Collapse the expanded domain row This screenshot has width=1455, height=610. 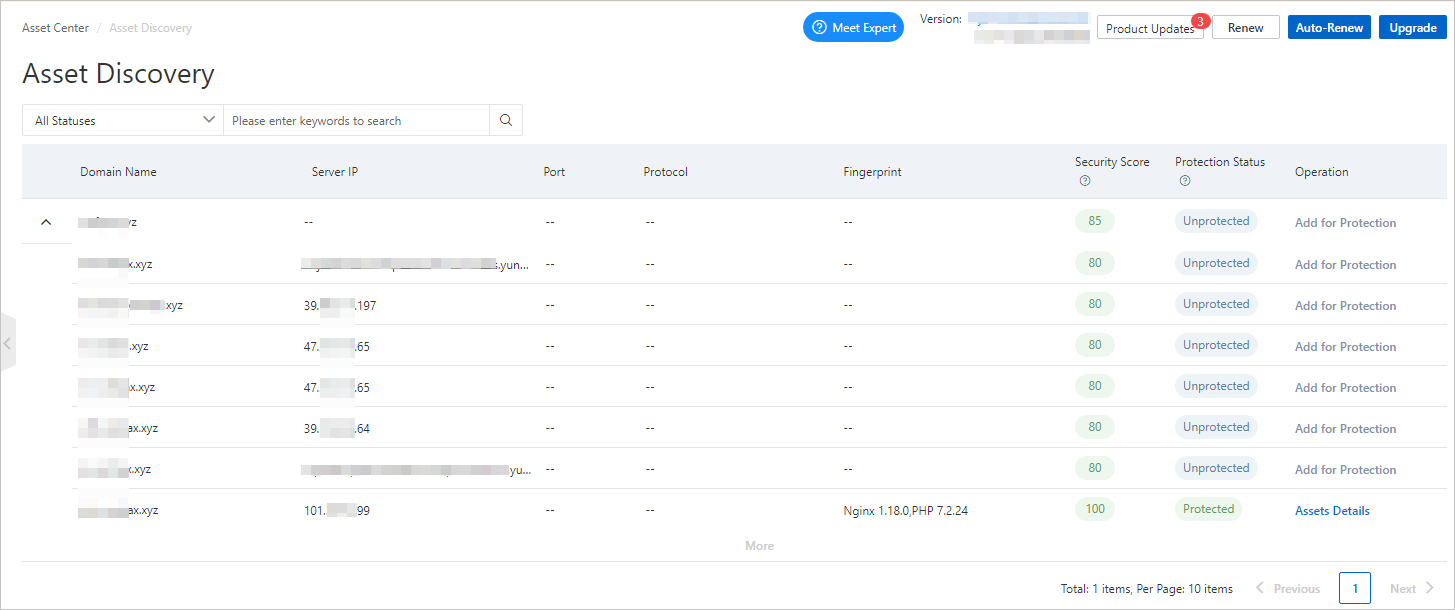tap(46, 222)
